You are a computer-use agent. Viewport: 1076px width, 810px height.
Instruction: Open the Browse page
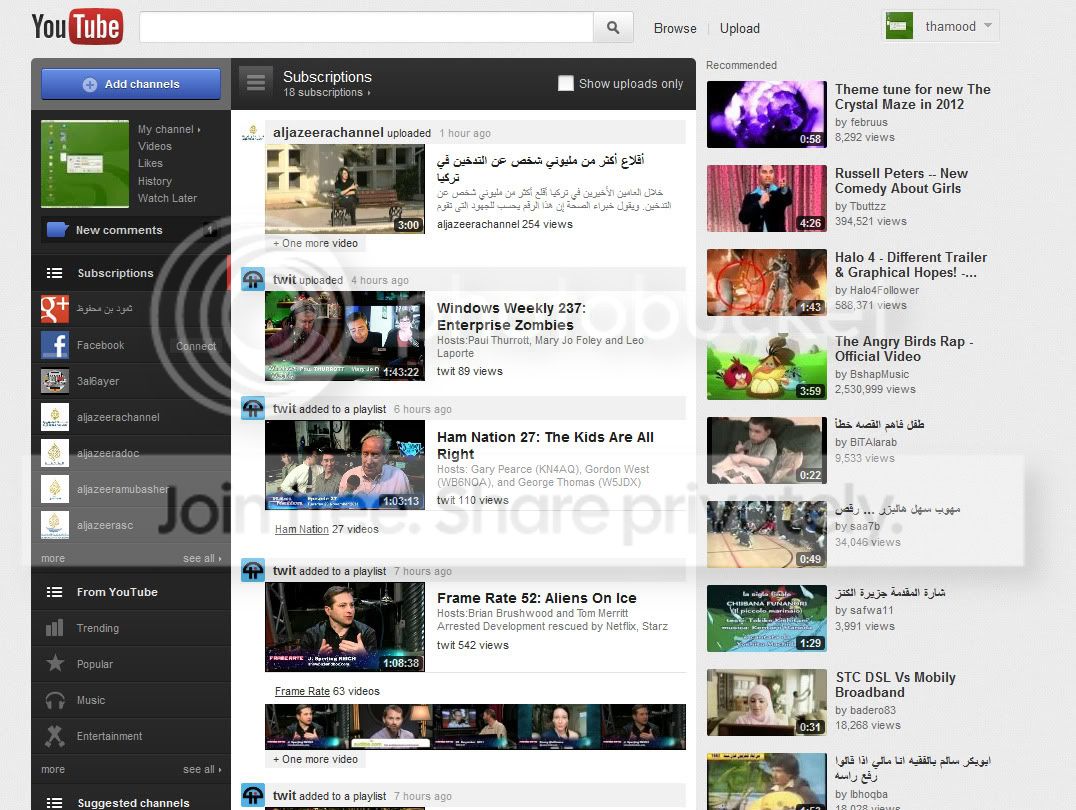675,28
